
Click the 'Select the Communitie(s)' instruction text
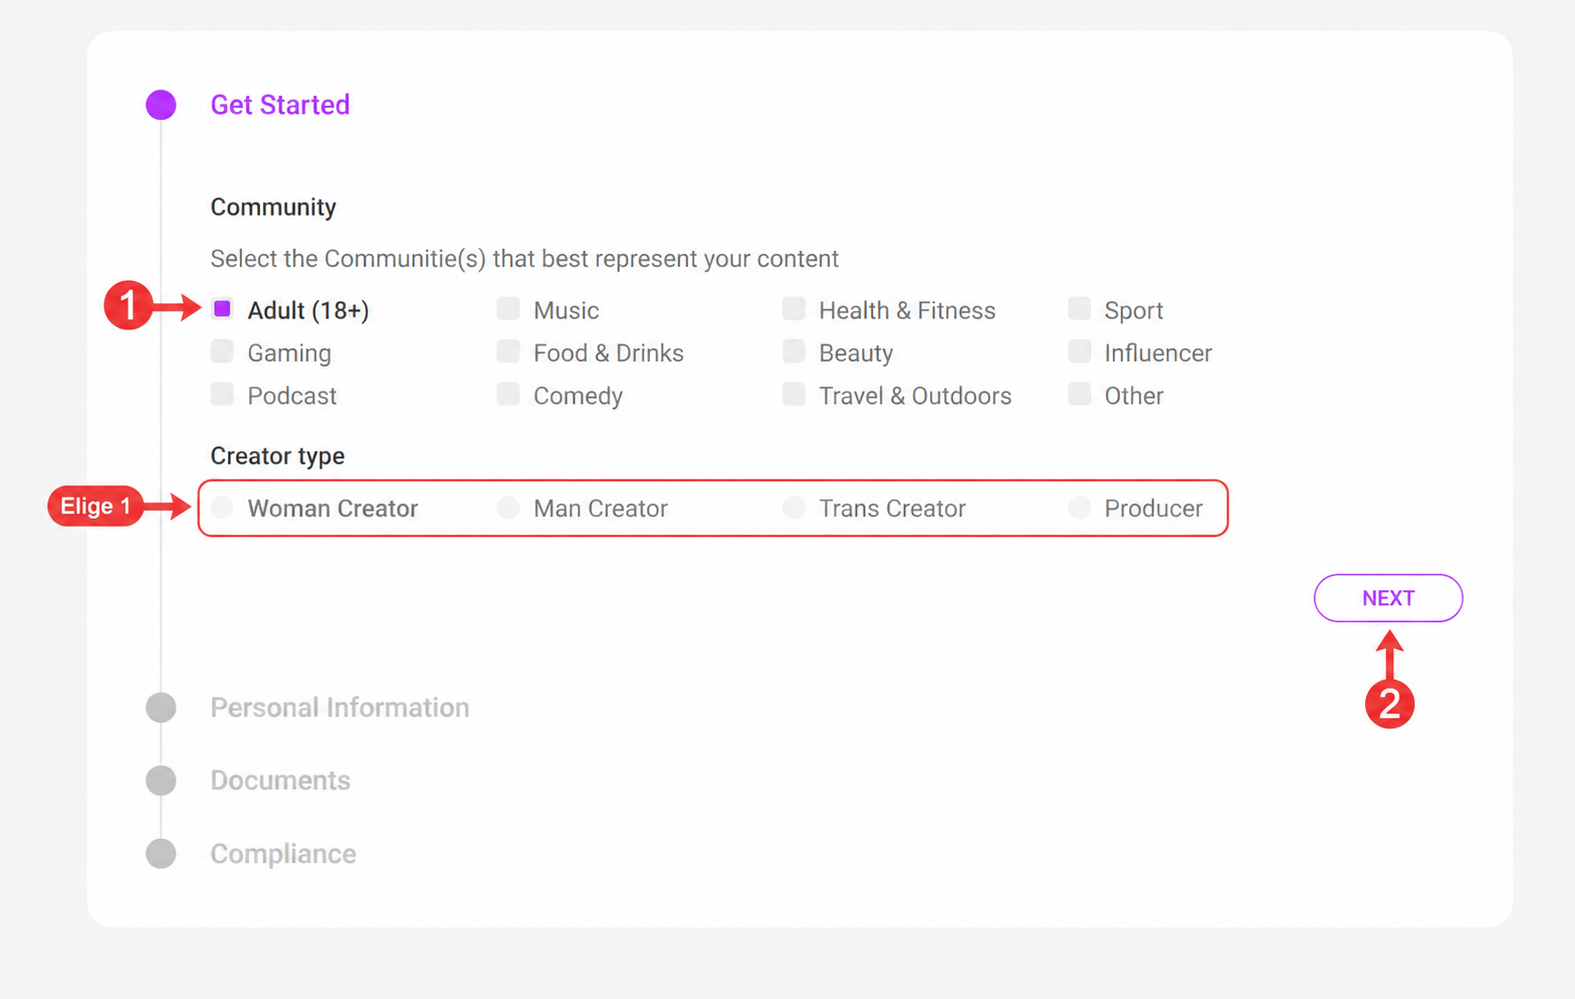(524, 259)
